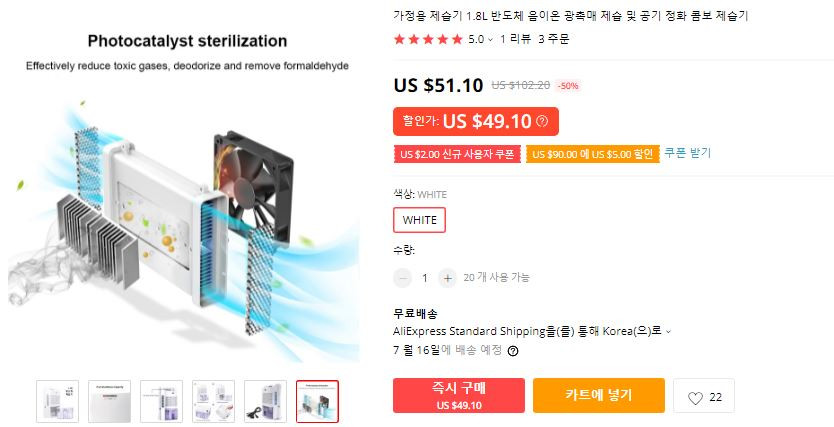Click the plus quantity icon
The width and height of the screenshot is (834, 427).
point(447,278)
